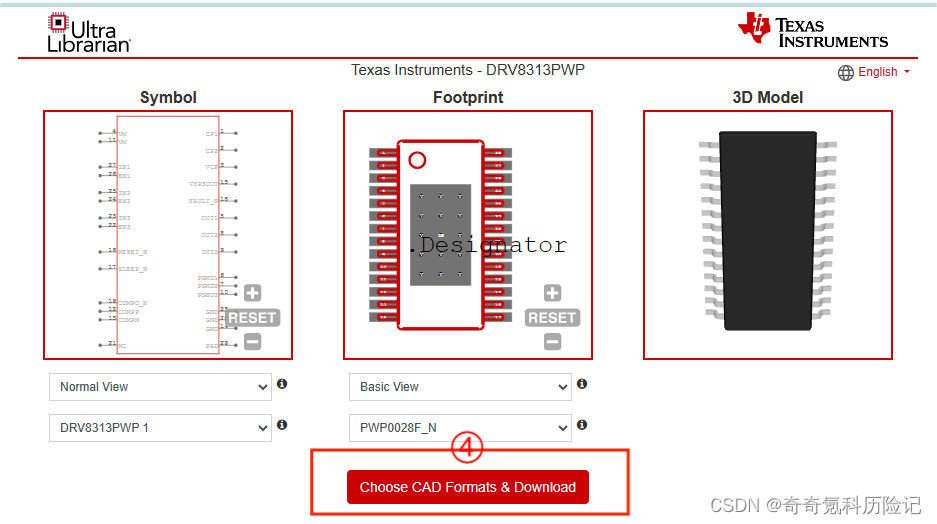Click info icon beside Basic View
Image resolution: width=937 pixels, height=524 pixels.
pyautogui.click(x=582, y=384)
